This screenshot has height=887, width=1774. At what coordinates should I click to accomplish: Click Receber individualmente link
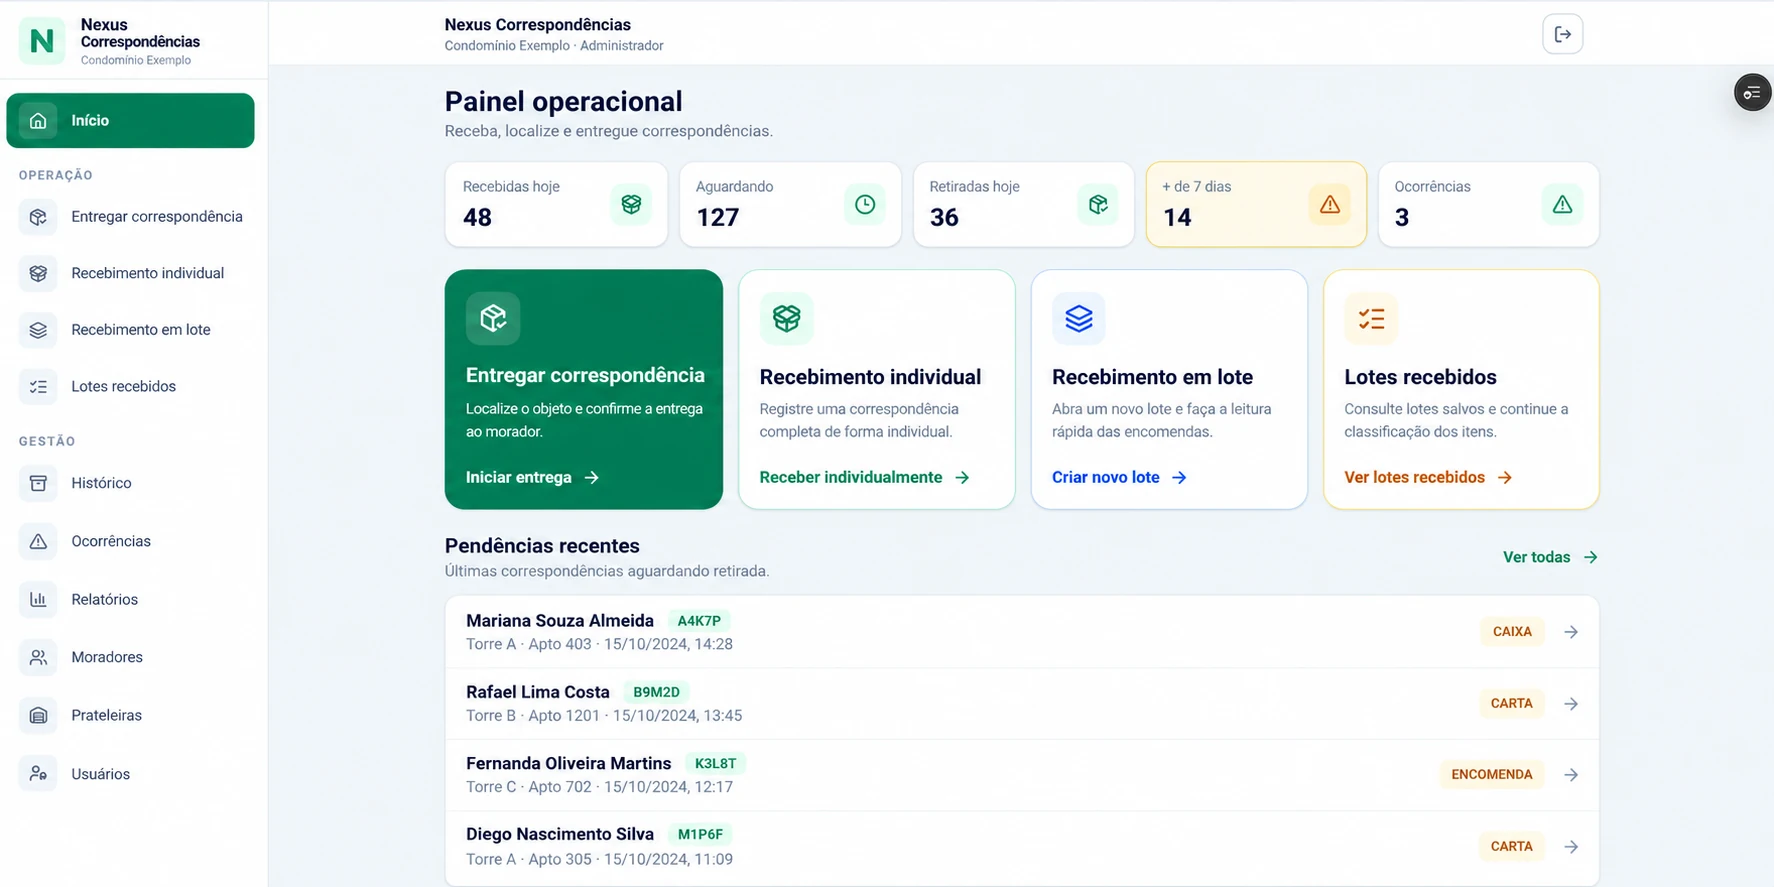[x=864, y=477]
